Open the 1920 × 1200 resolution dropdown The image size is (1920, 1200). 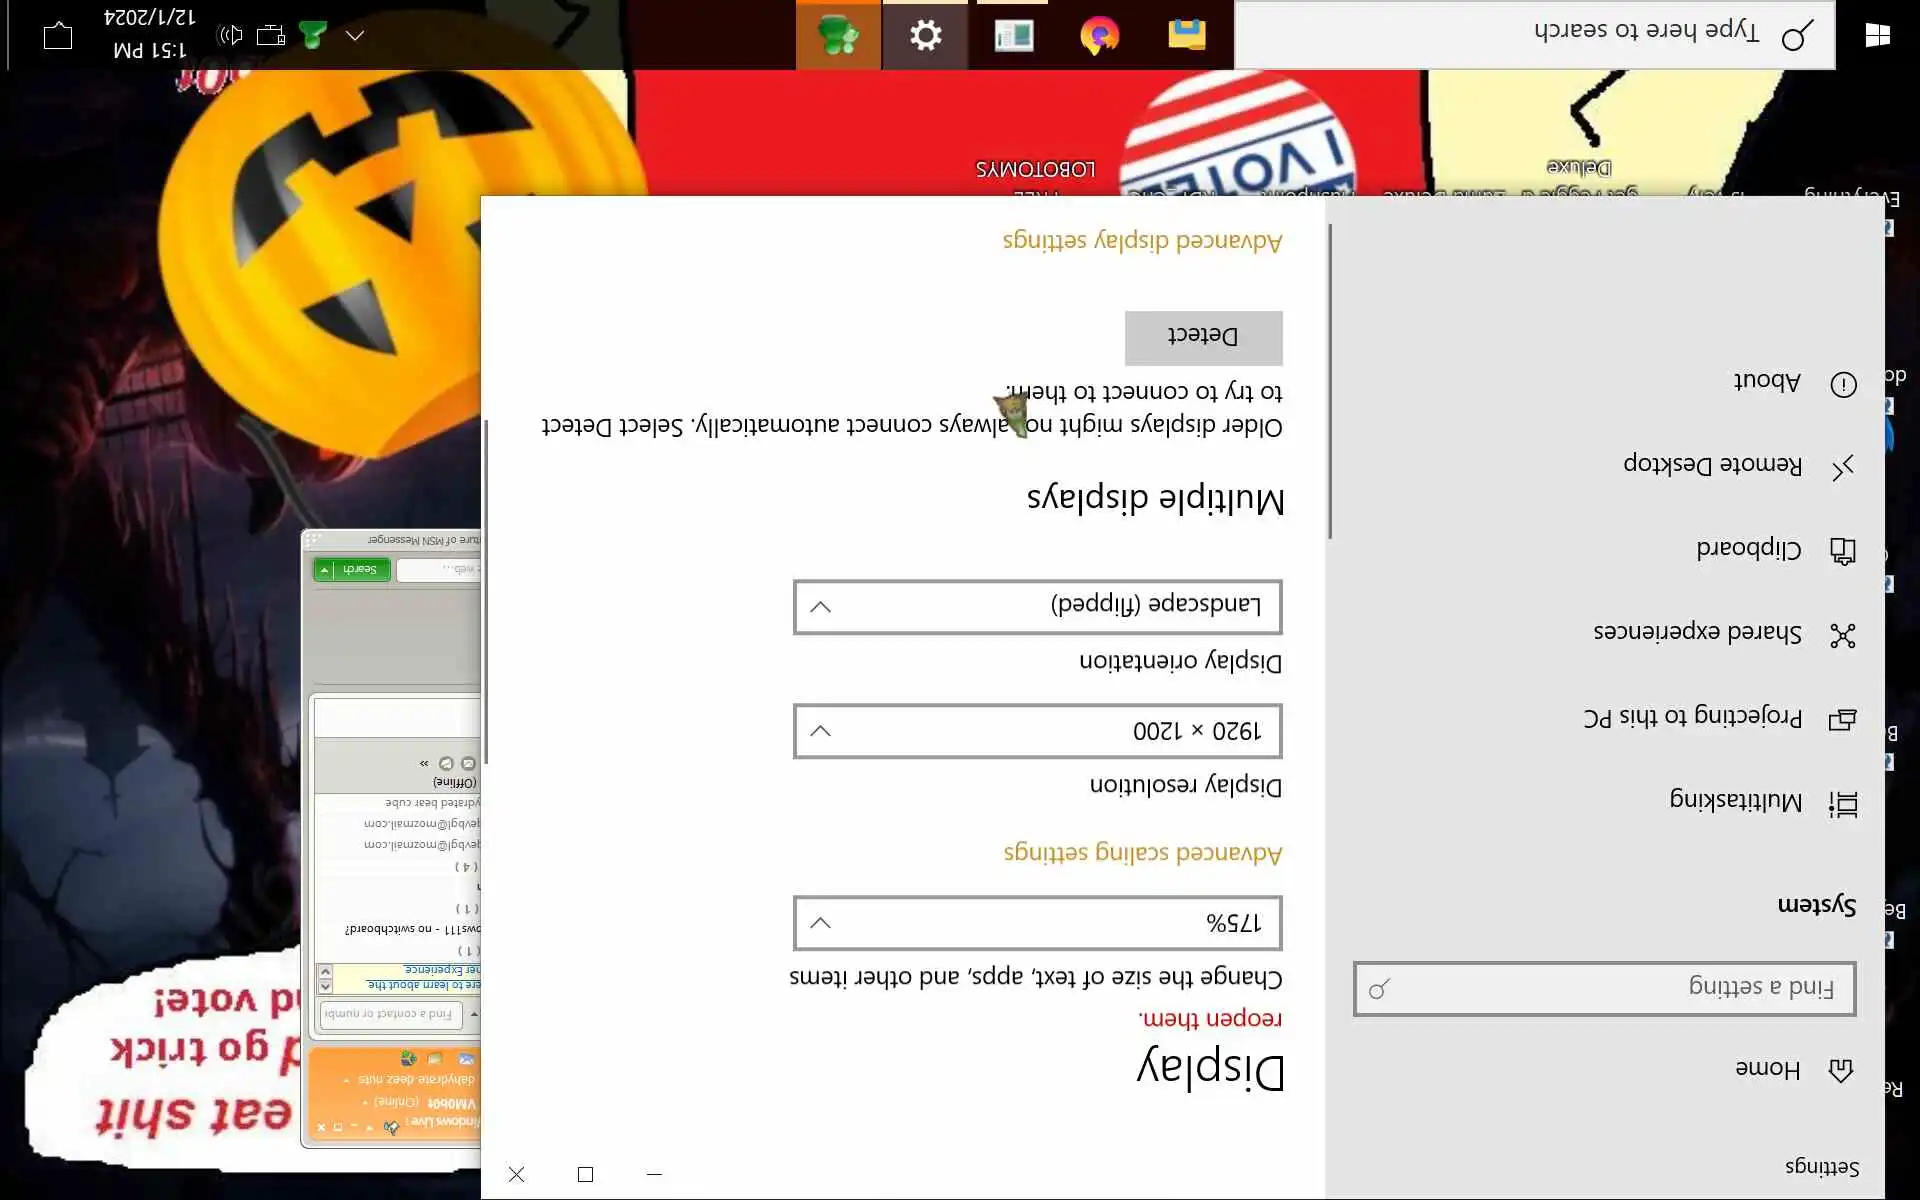pos(1037,731)
